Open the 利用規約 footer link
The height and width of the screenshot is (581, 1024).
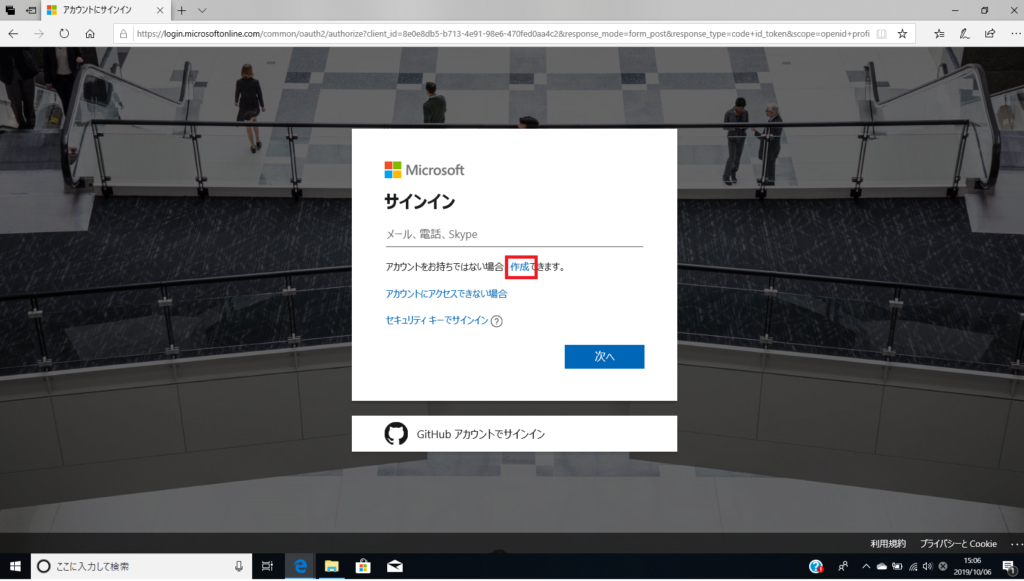click(888, 544)
